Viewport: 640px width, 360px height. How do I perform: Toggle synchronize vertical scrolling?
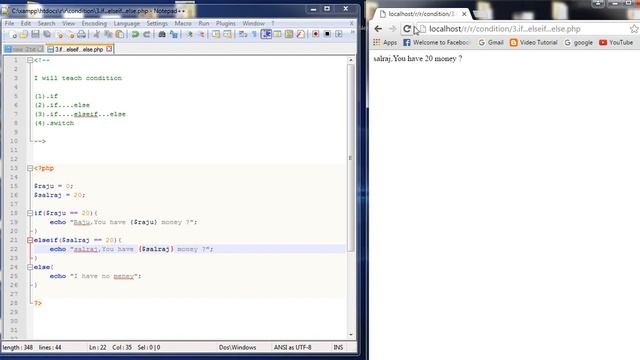click(x=216, y=35)
